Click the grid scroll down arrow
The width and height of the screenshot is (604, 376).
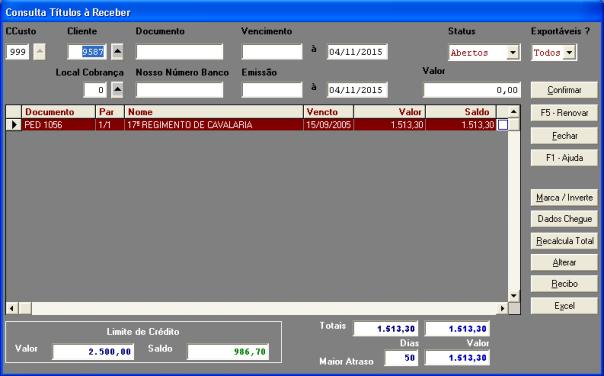[513, 296]
